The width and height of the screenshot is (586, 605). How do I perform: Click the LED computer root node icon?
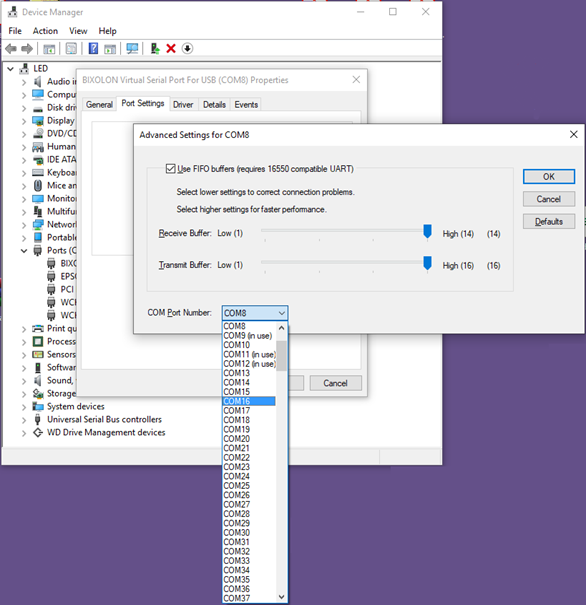(24, 69)
